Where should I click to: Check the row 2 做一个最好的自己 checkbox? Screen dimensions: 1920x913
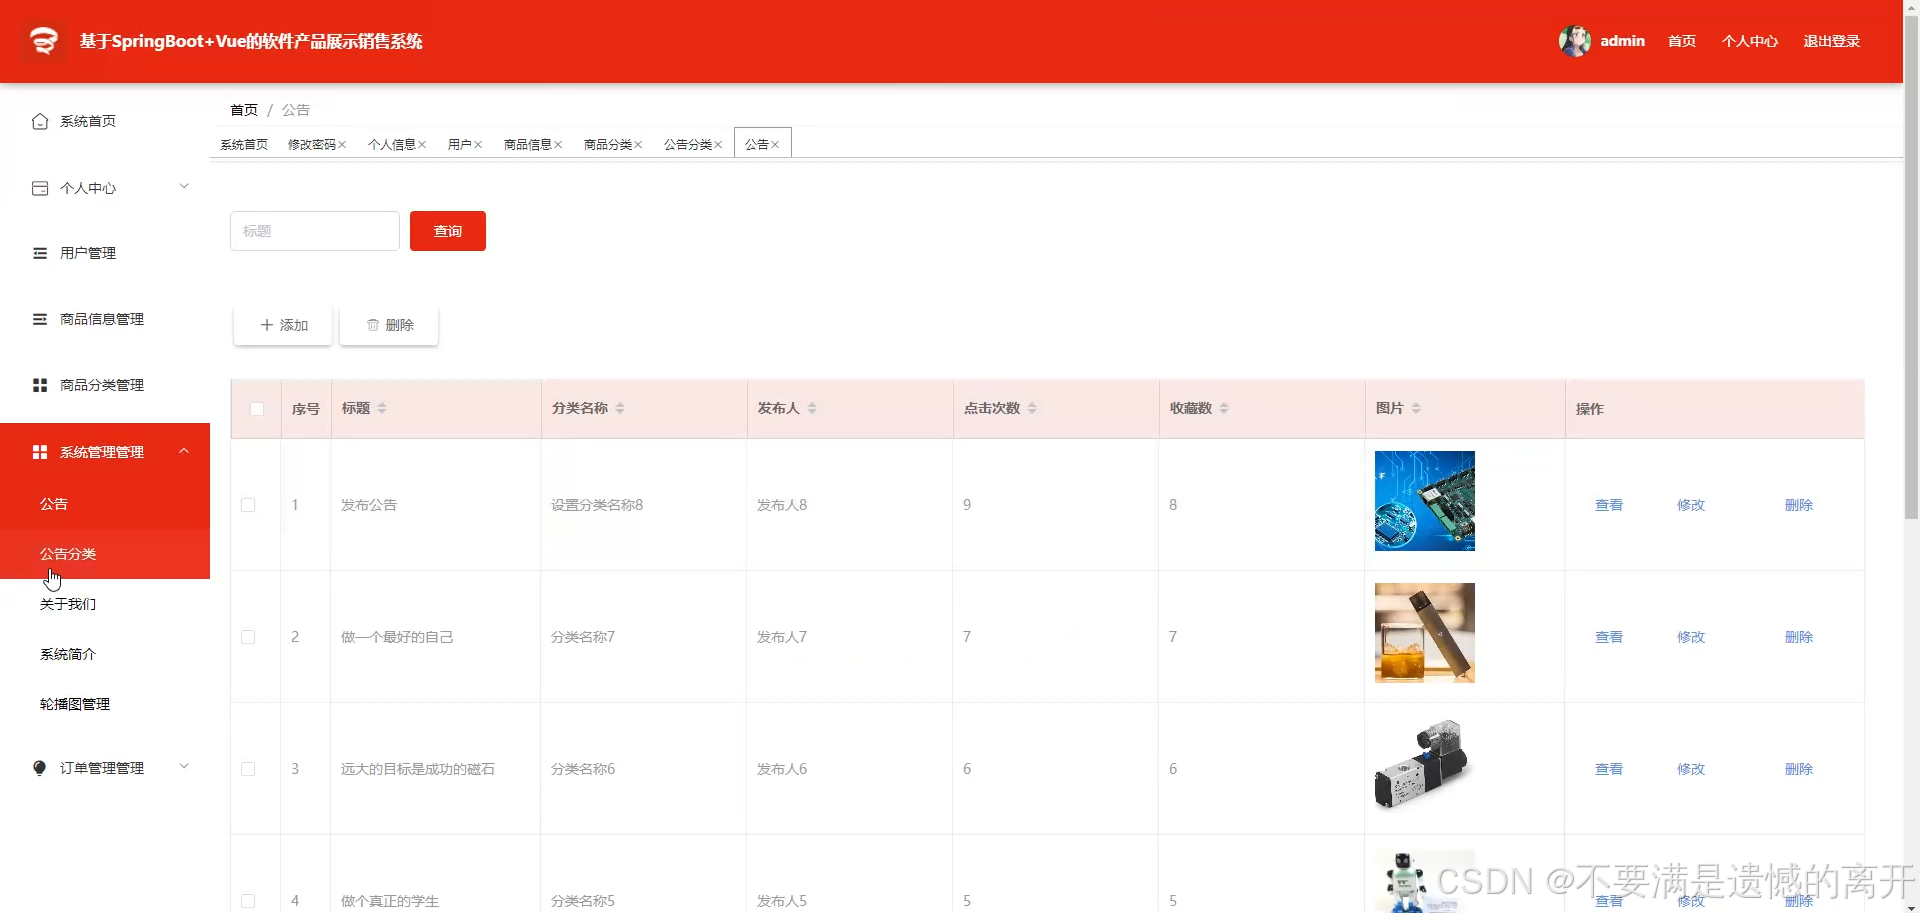coord(248,637)
